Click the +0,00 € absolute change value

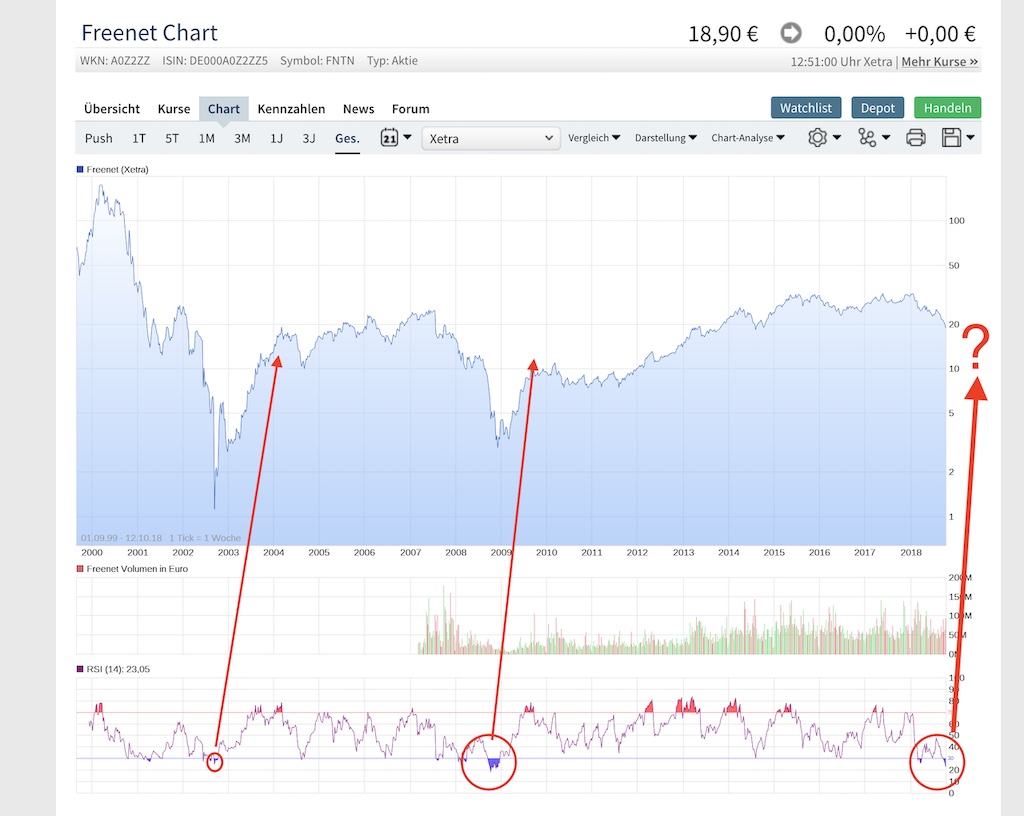pos(940,34)
